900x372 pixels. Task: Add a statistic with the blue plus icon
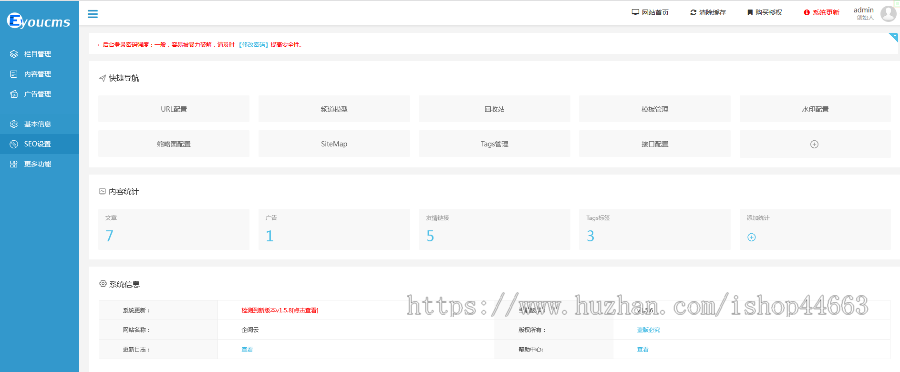click(751, 237)
